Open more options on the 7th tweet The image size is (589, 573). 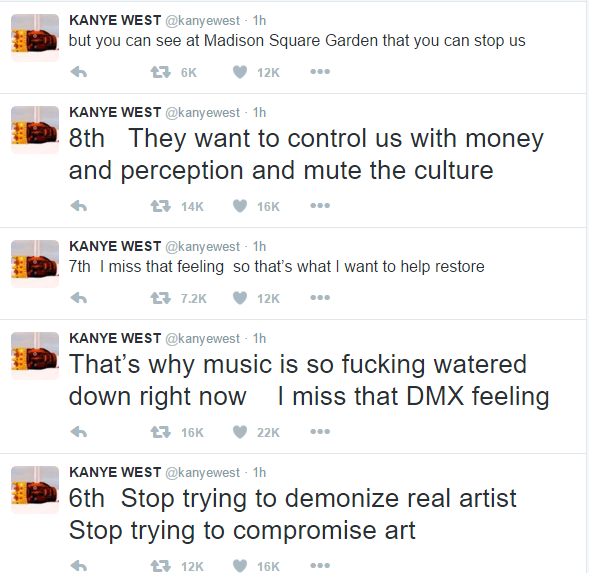click(320, 298)
